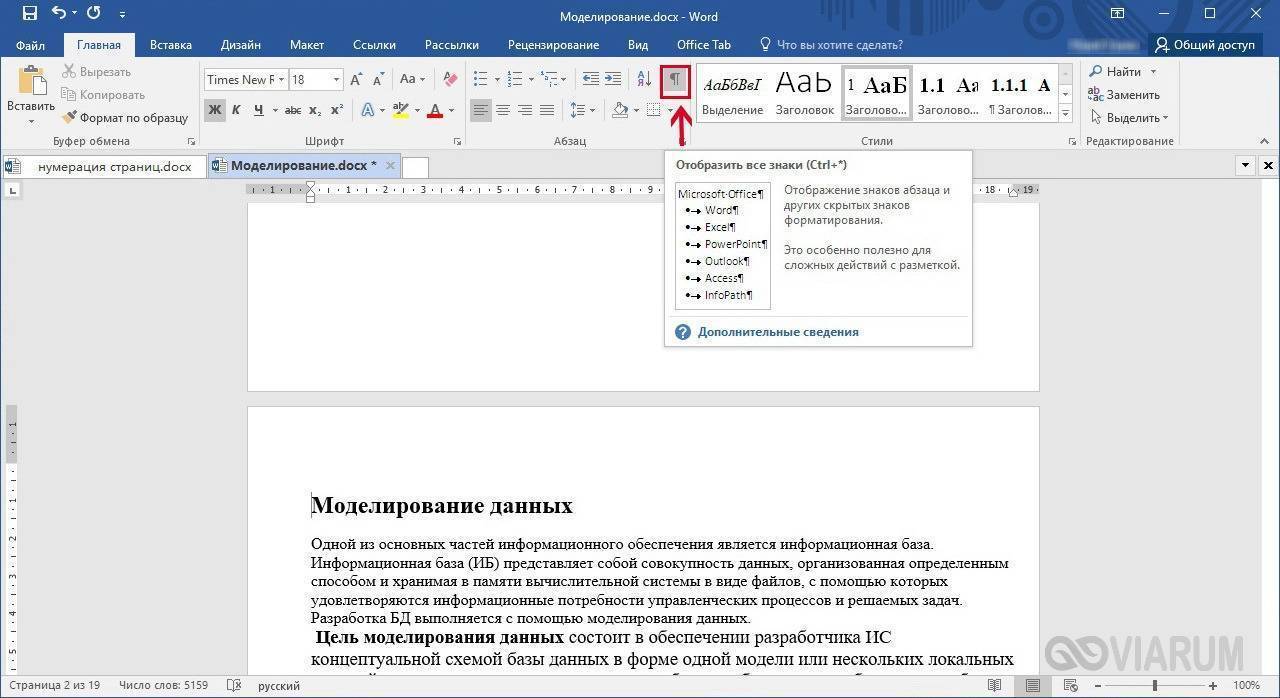
Task: Apply bulleted list formatting
Action: tap(480, 80)
